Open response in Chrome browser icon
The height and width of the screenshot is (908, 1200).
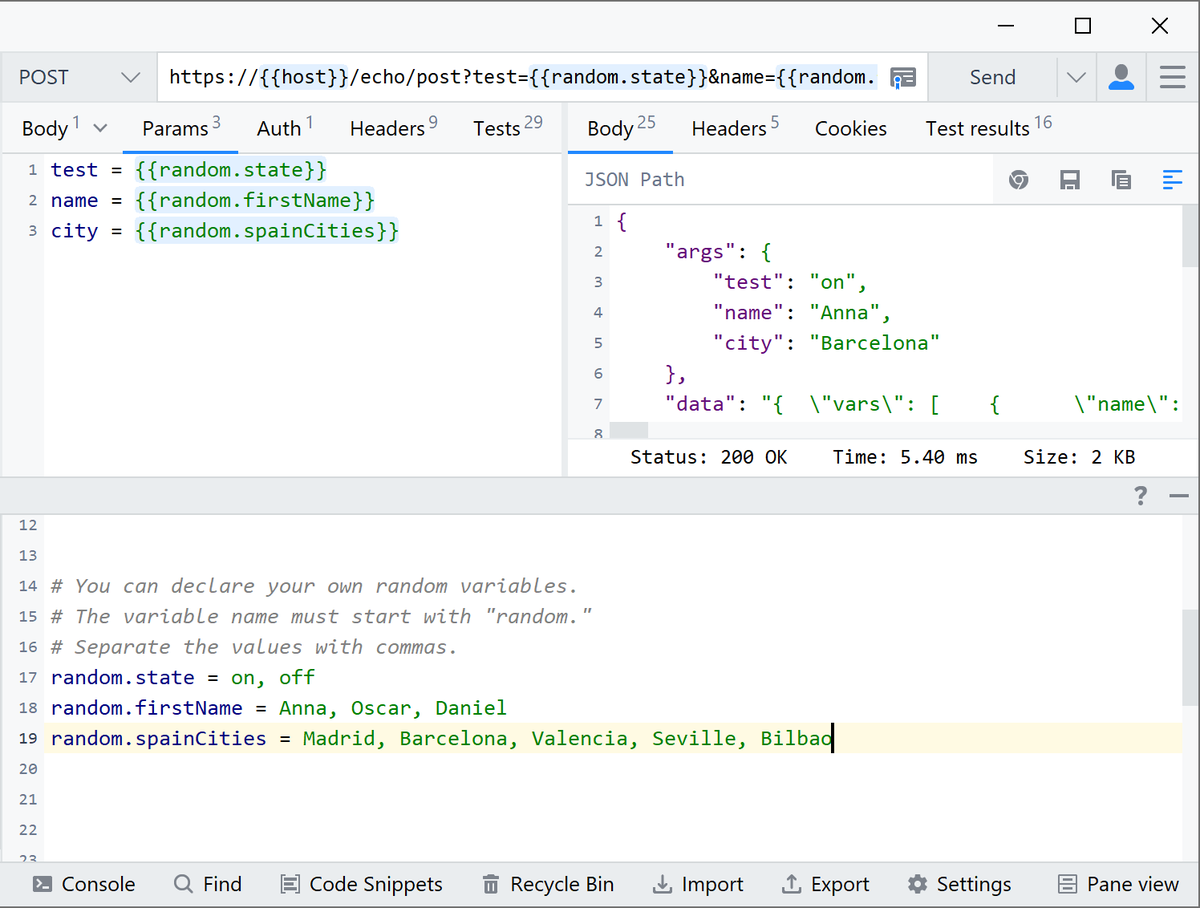click(x=1019, y=180)
